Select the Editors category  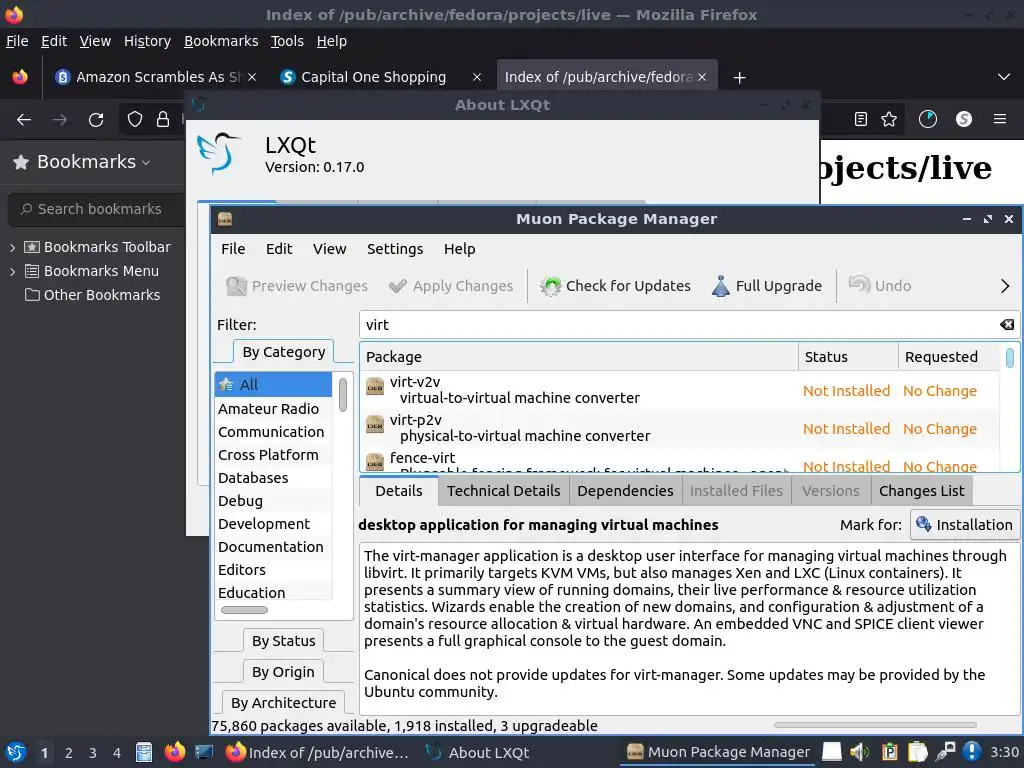tap(273, 569)
